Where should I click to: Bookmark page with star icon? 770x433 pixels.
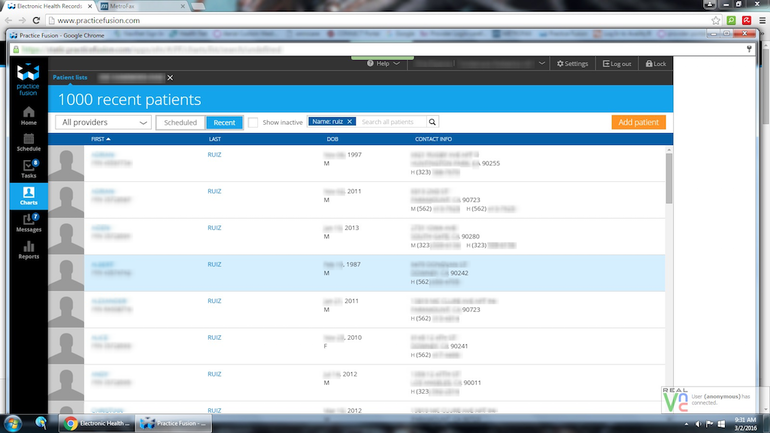tap(715, 20)
